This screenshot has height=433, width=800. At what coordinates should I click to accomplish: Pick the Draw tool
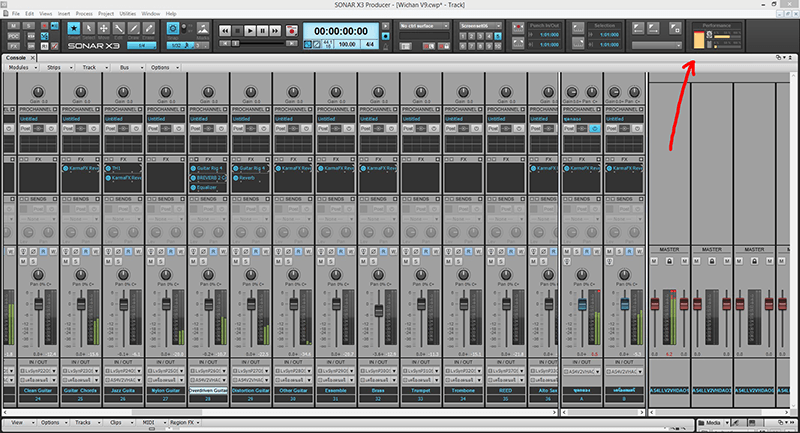coord(134,29)
